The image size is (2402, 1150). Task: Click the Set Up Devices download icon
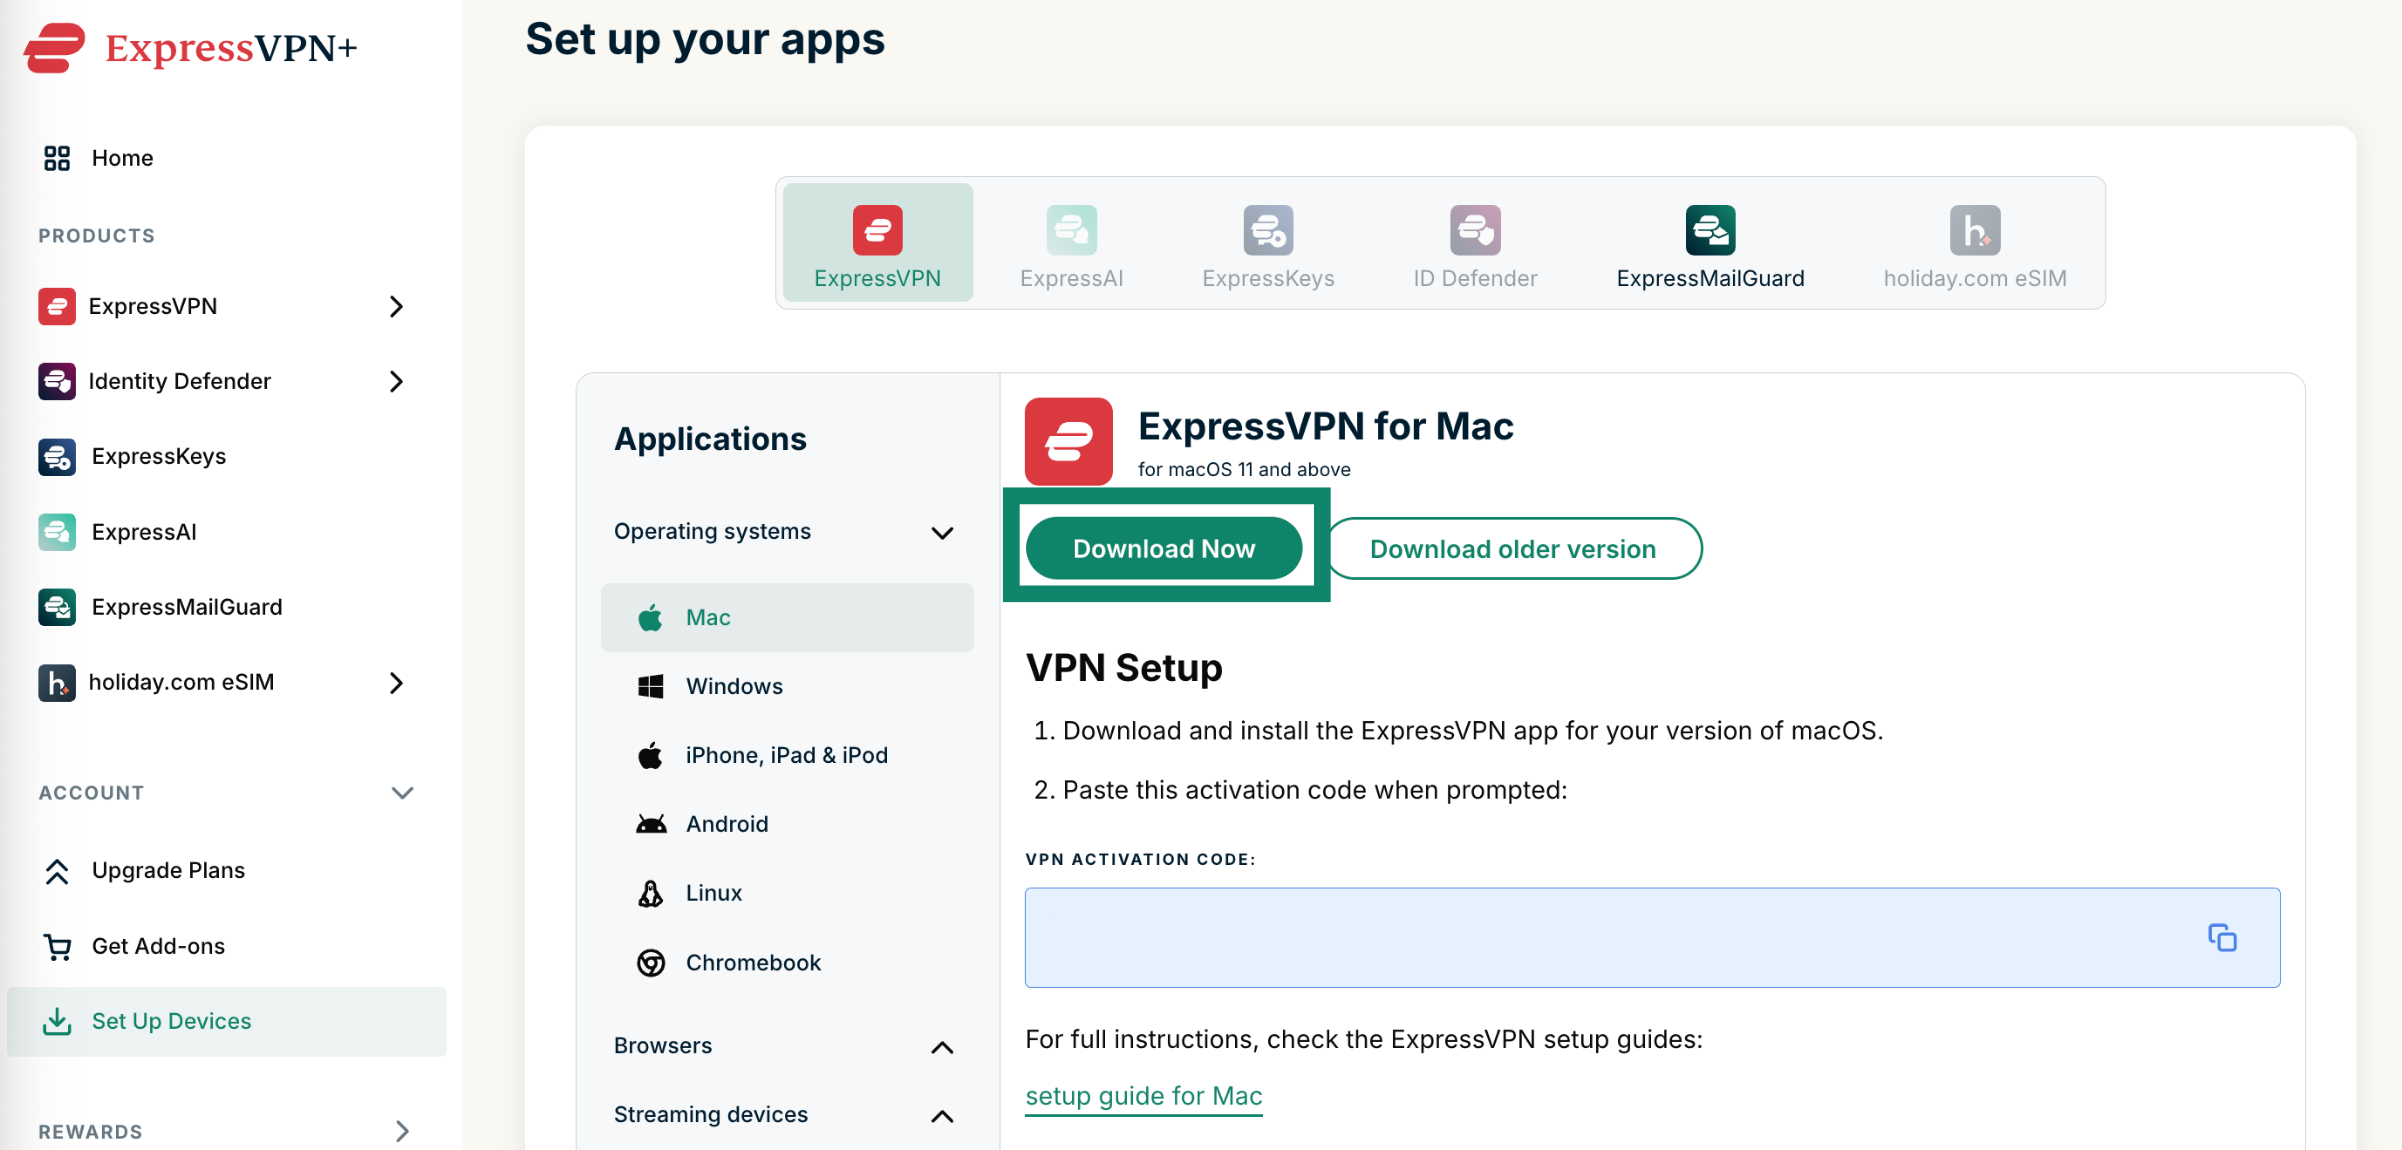57,1021
